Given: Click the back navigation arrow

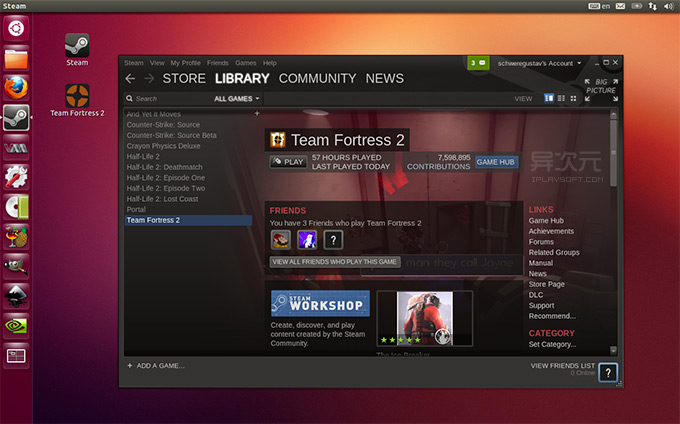Looking at the screenshot, I should click(x=130, y=78).
